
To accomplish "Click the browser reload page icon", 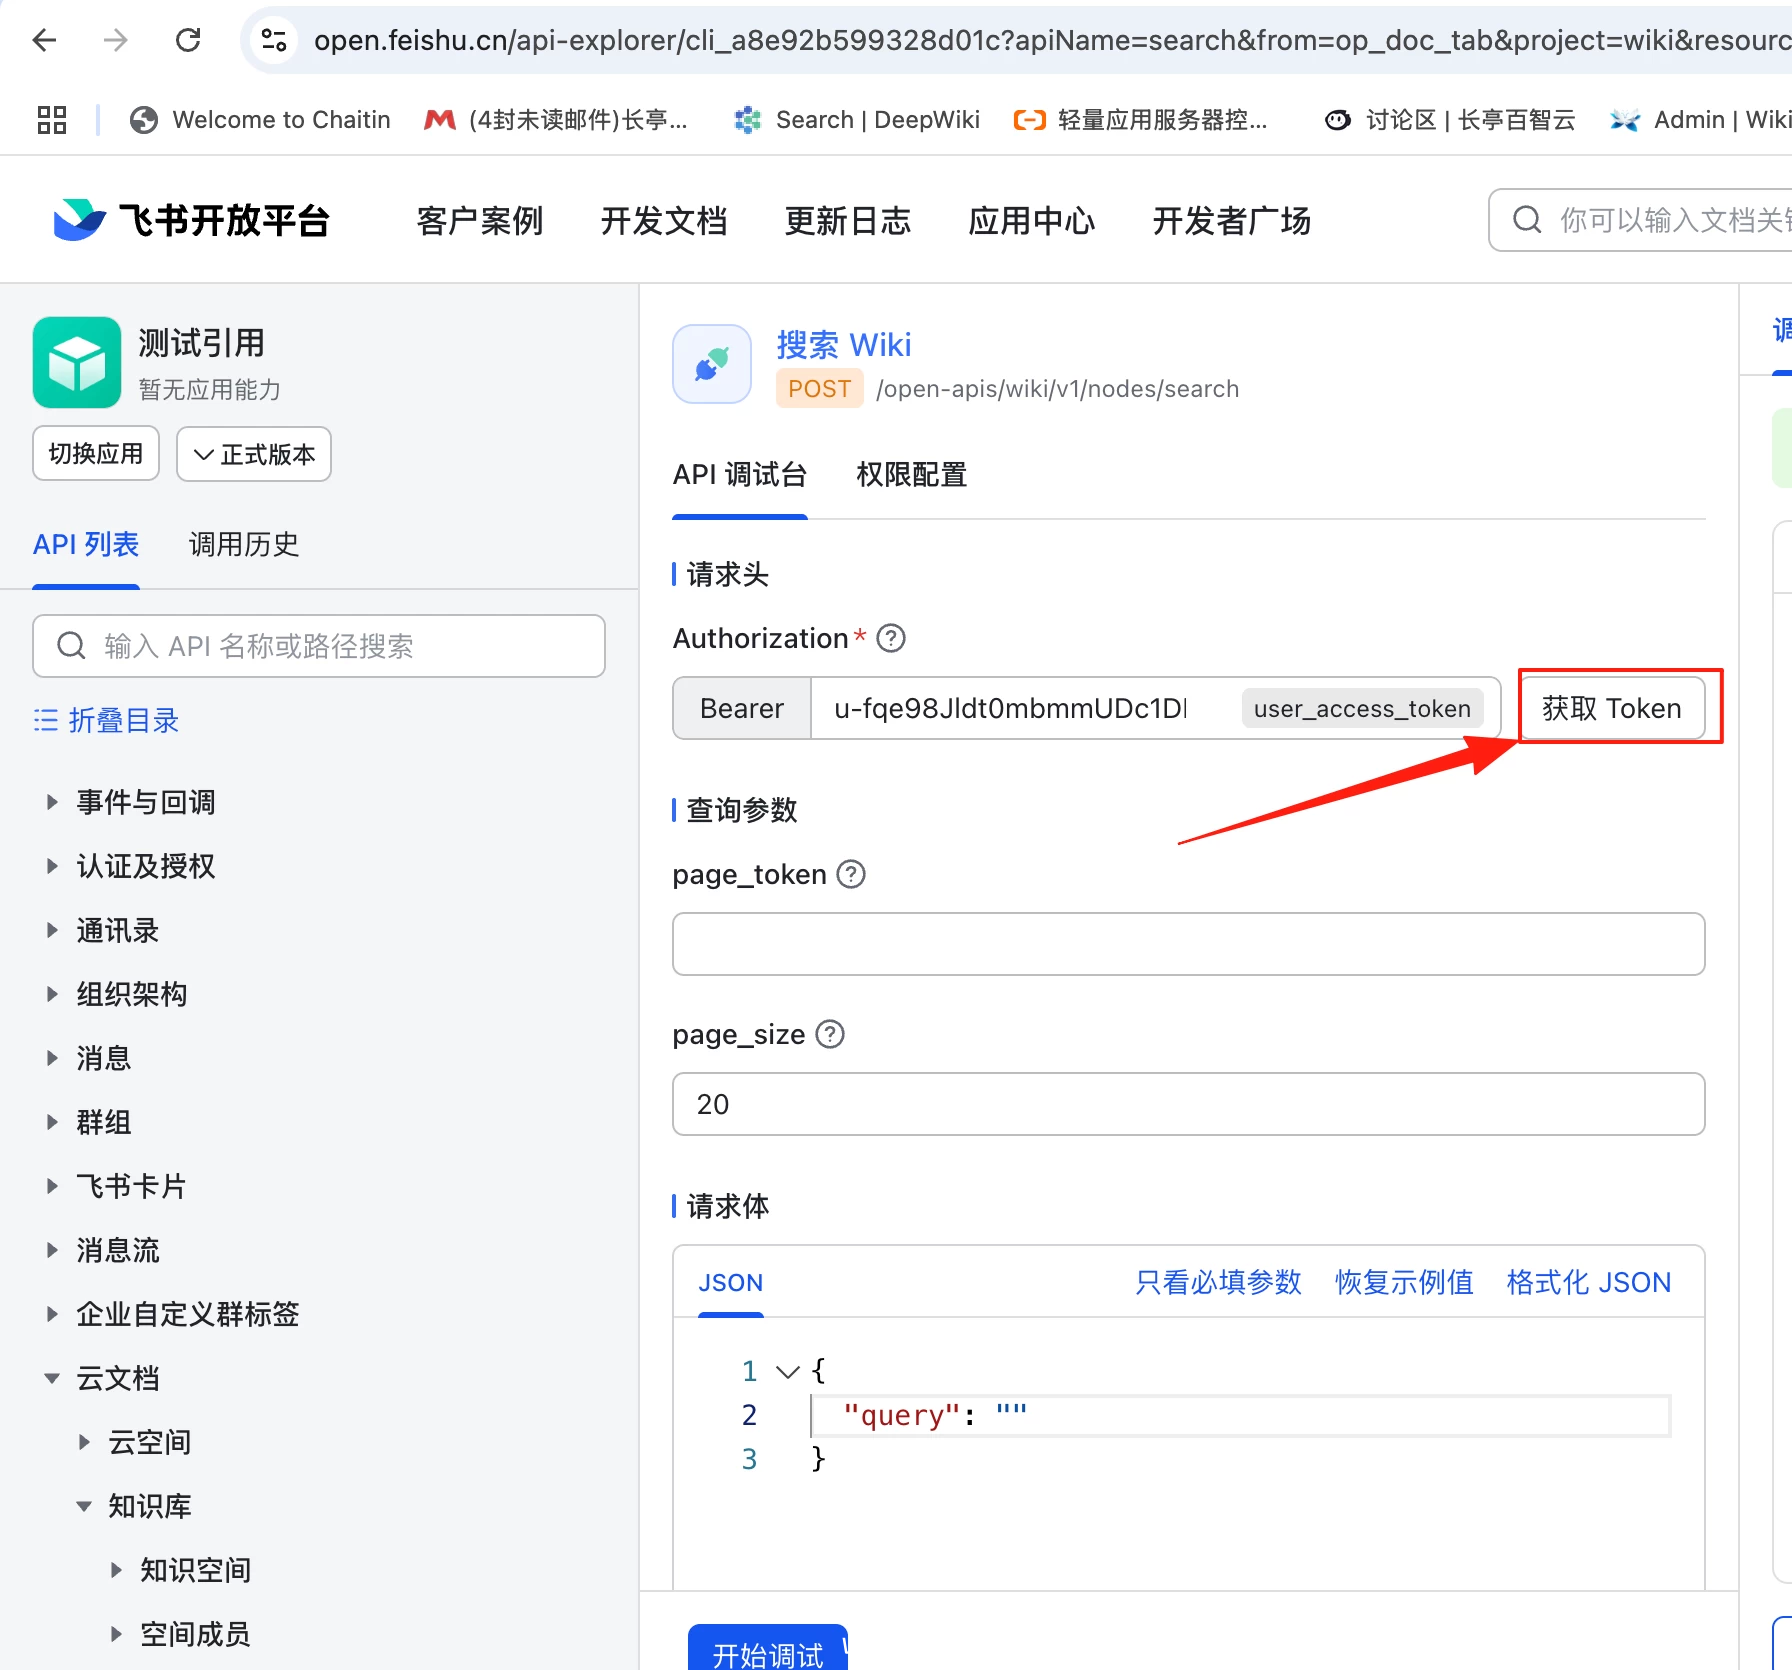I will click(188, 40).
